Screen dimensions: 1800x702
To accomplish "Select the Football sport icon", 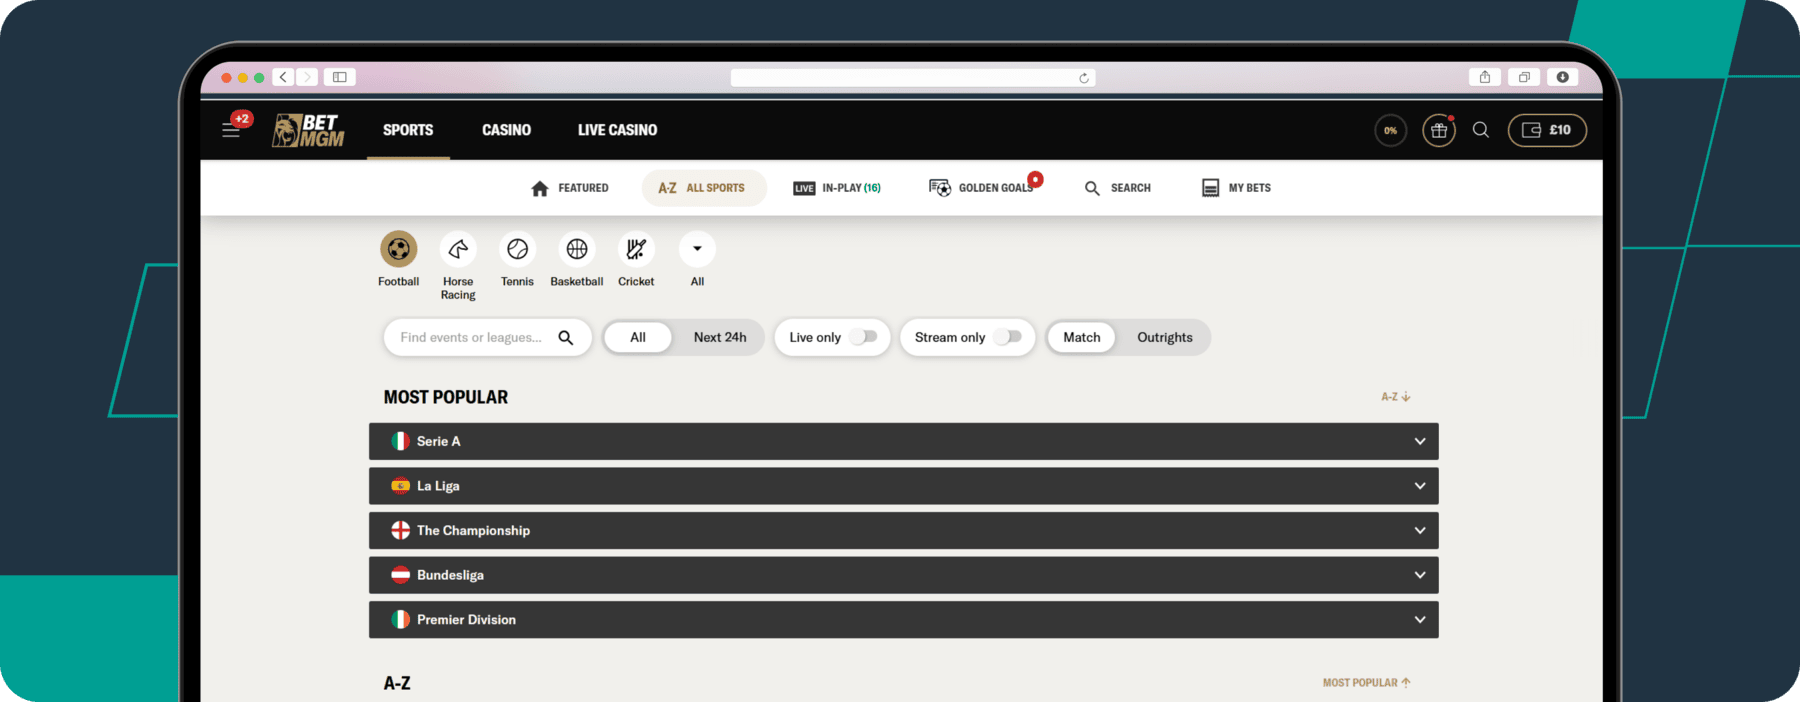I will tap(398, 249).
